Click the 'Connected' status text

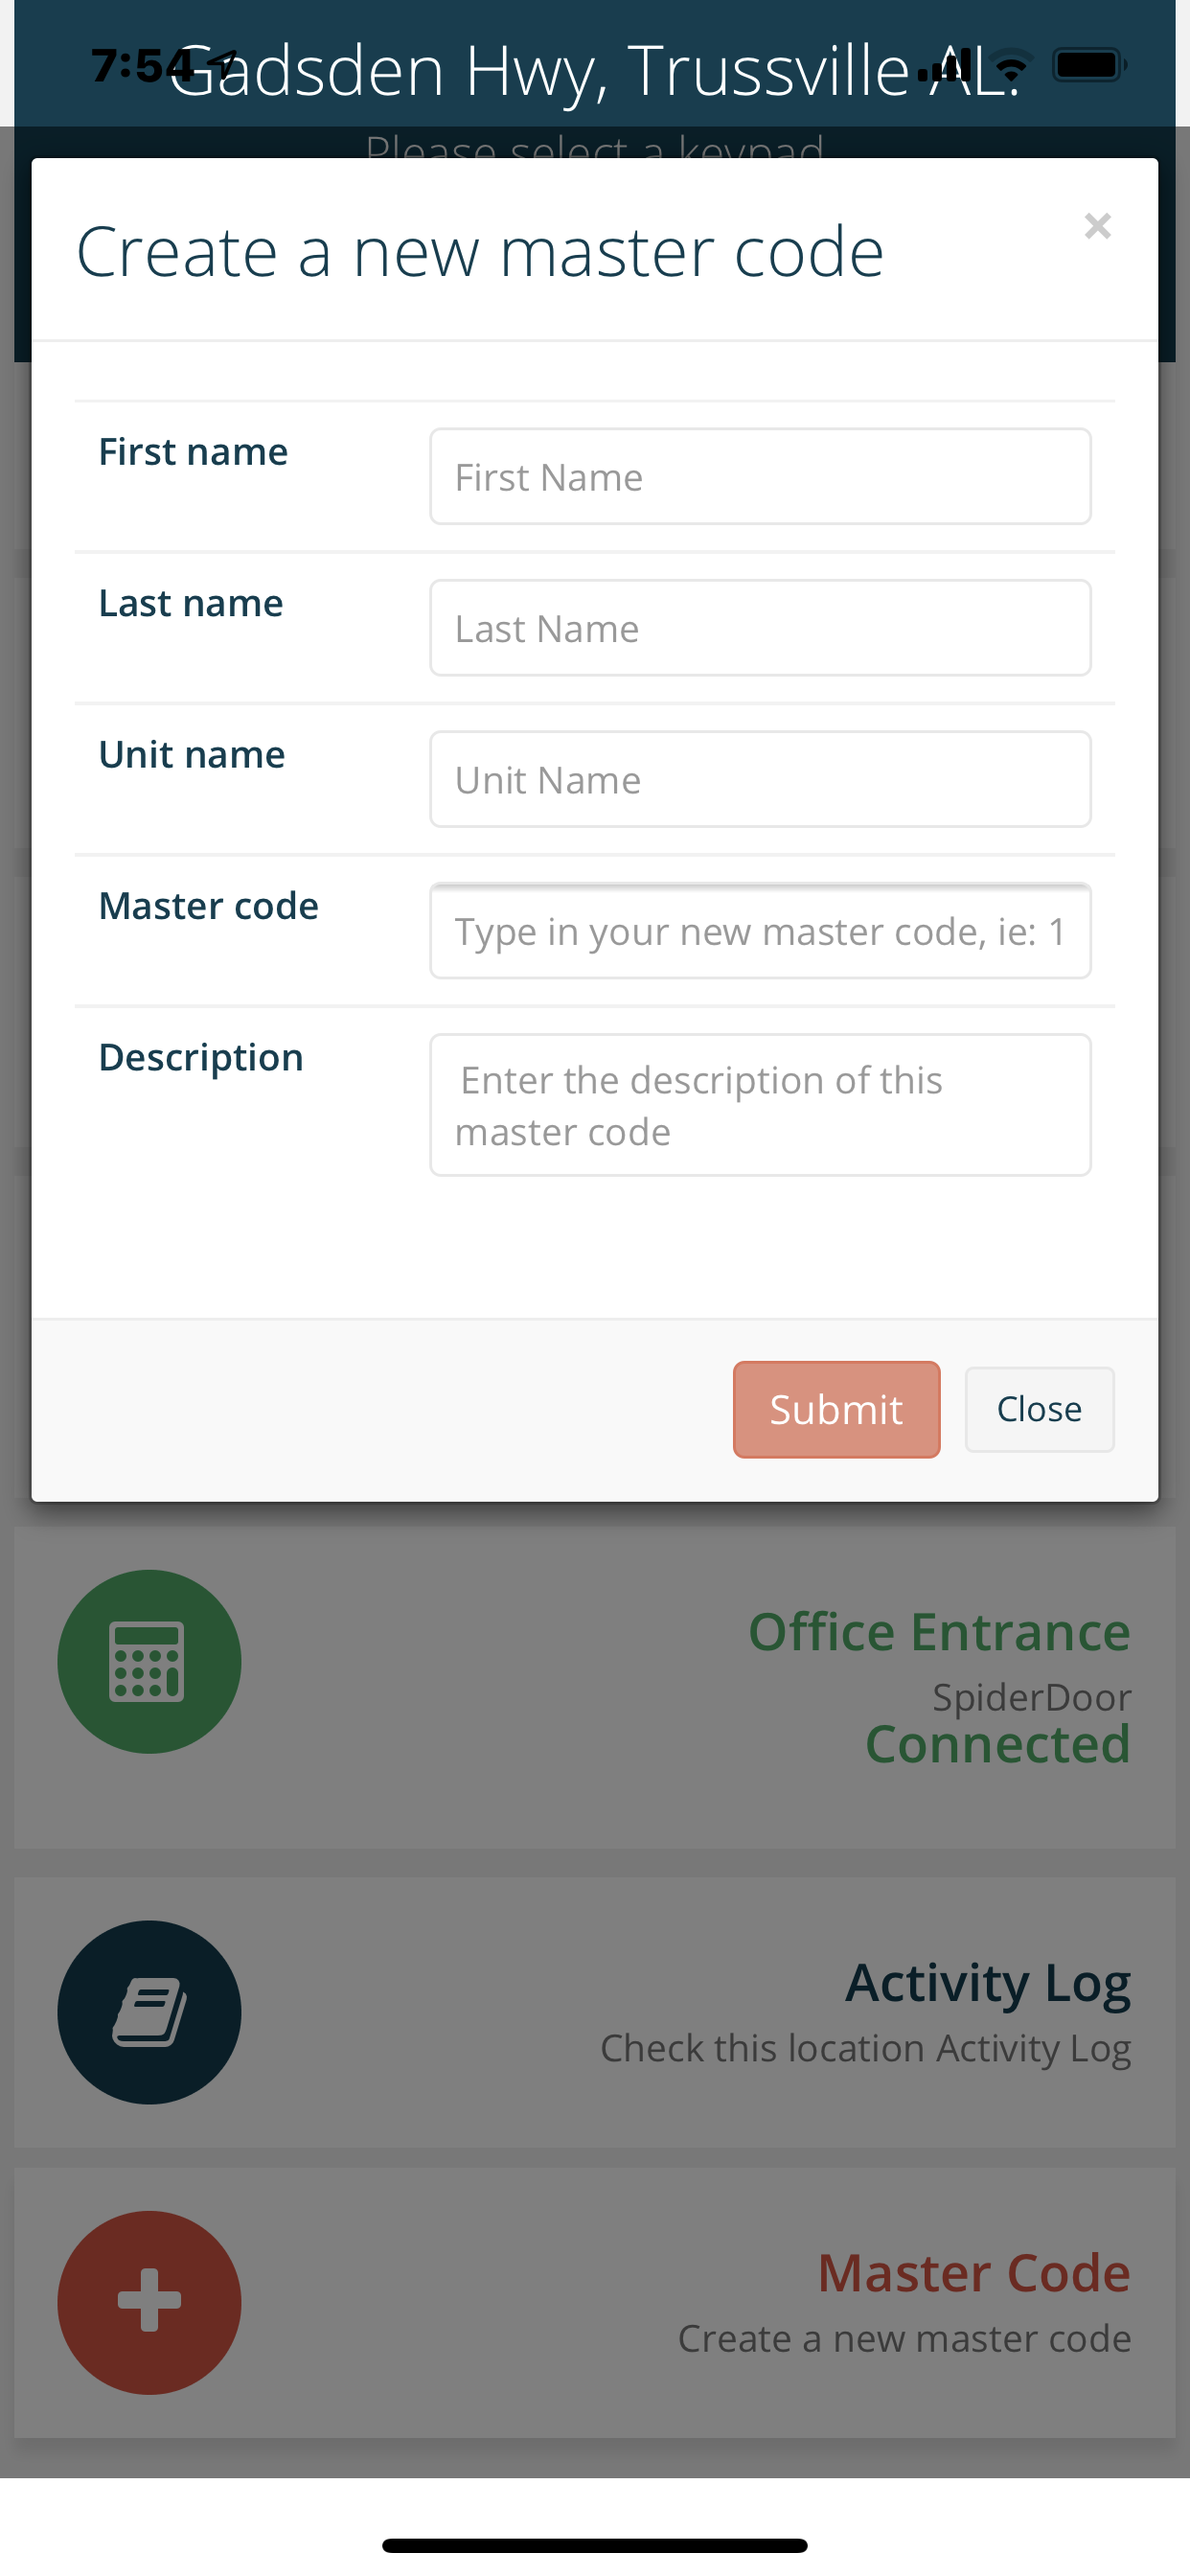click(x=998, y=1744)
